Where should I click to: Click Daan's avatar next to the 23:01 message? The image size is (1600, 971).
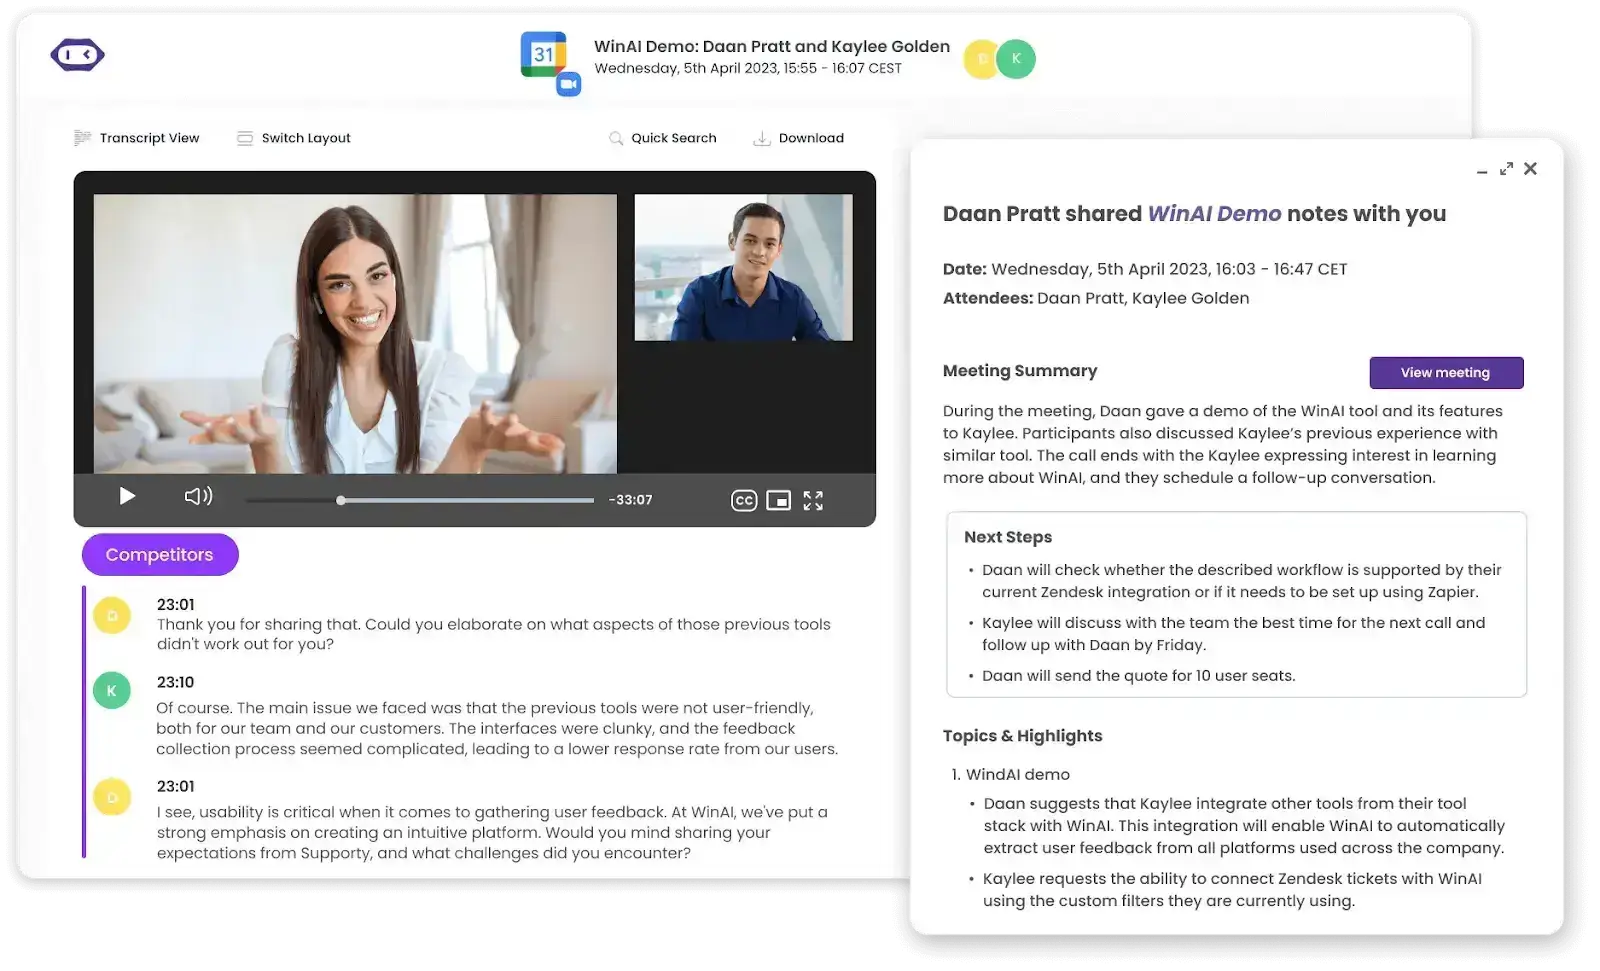[111, 616]
